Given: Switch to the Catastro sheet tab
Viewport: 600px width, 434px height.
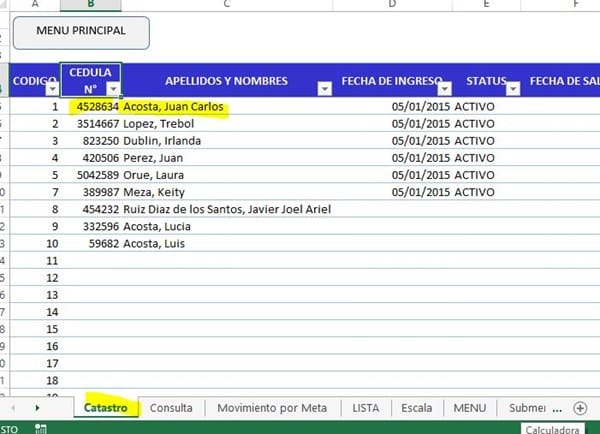Looking at the screenshot, I should click(106, 408).
